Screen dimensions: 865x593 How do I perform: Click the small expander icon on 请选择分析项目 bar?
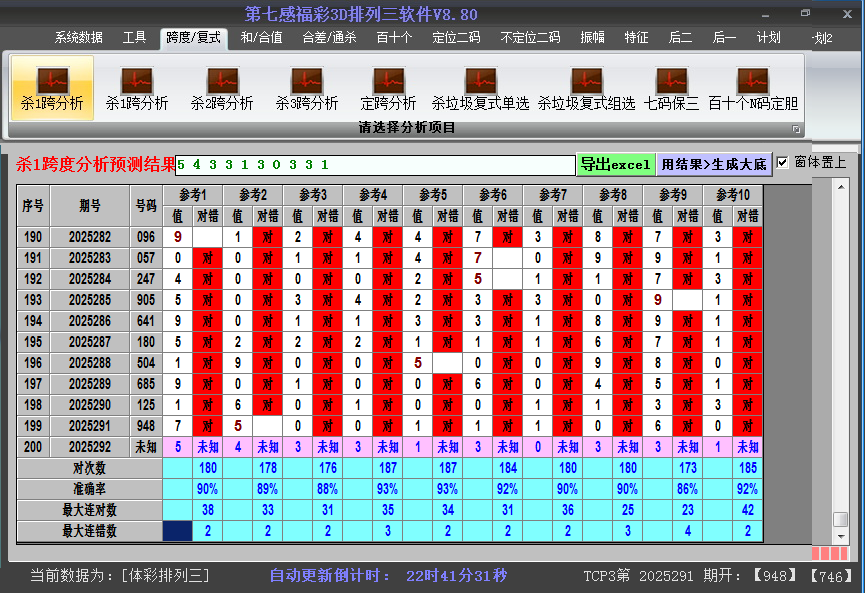pyautogui.click(x=798, y=129)
